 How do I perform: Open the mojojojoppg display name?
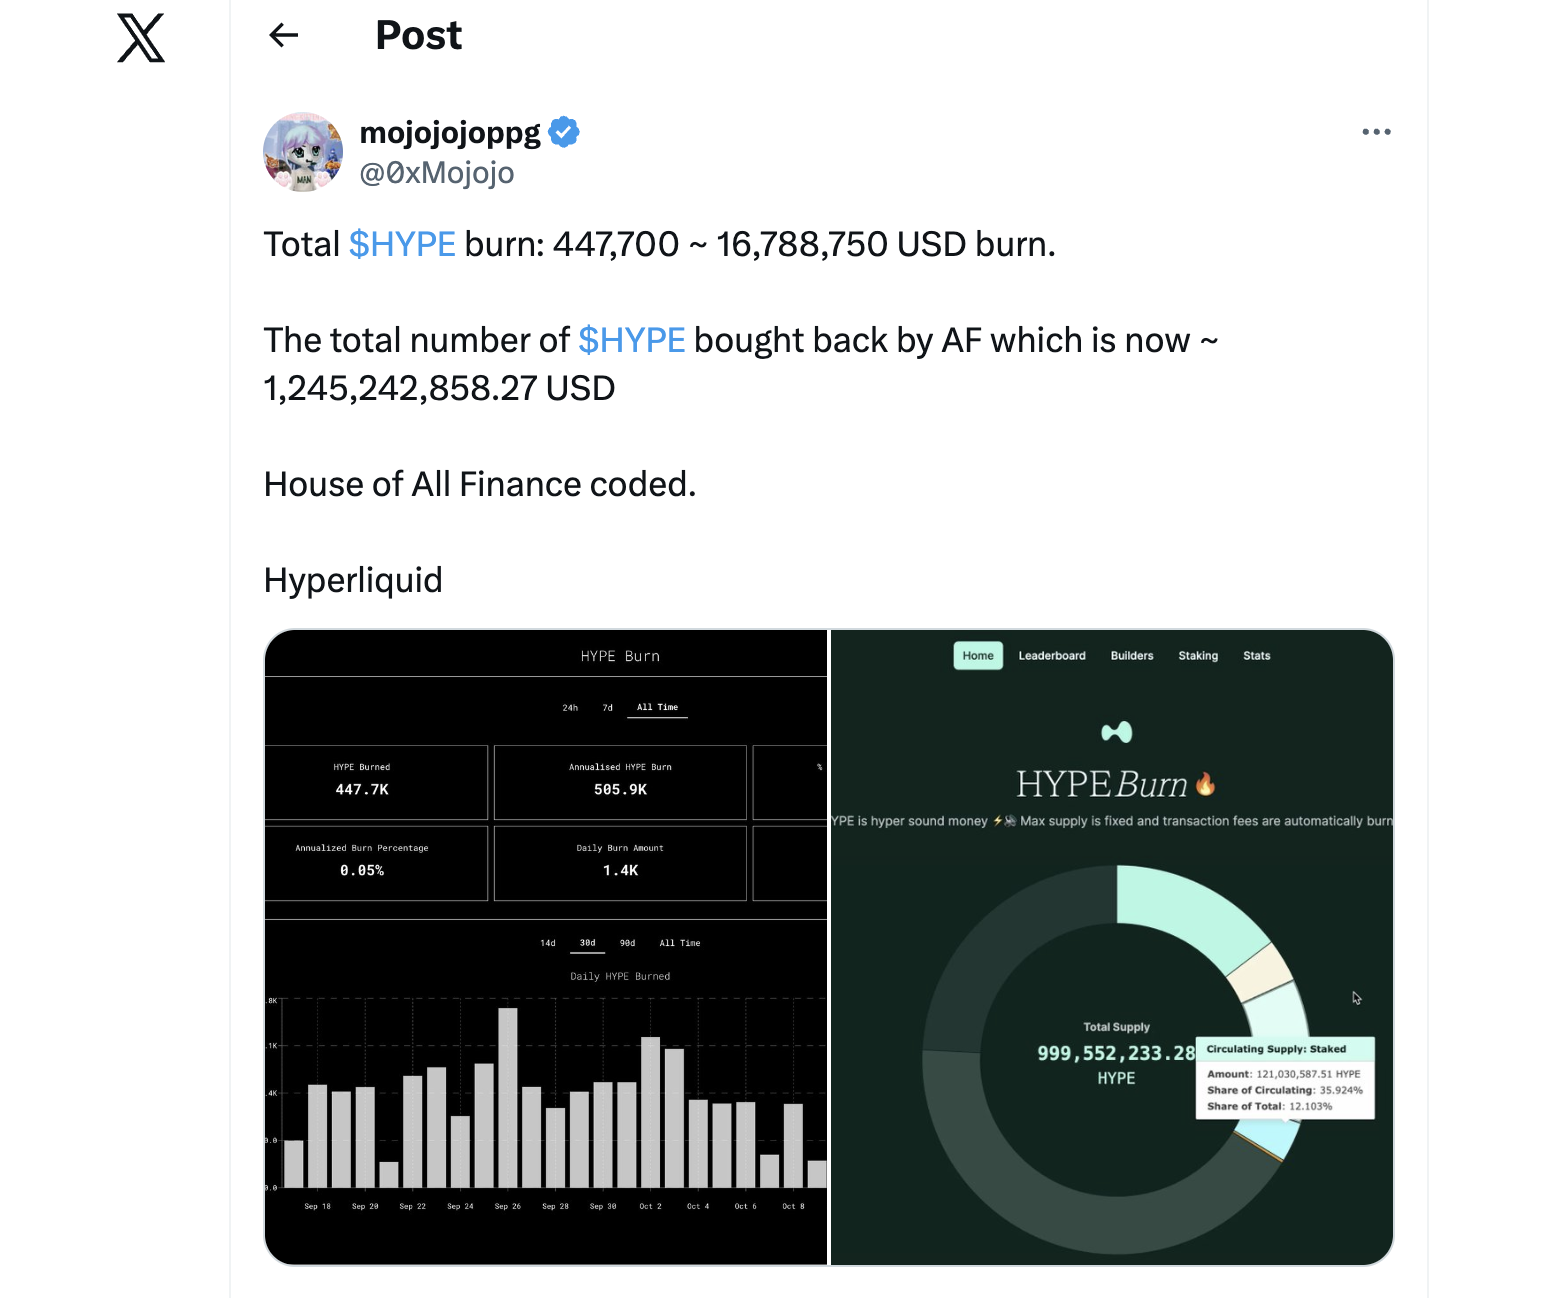(450, 132)
